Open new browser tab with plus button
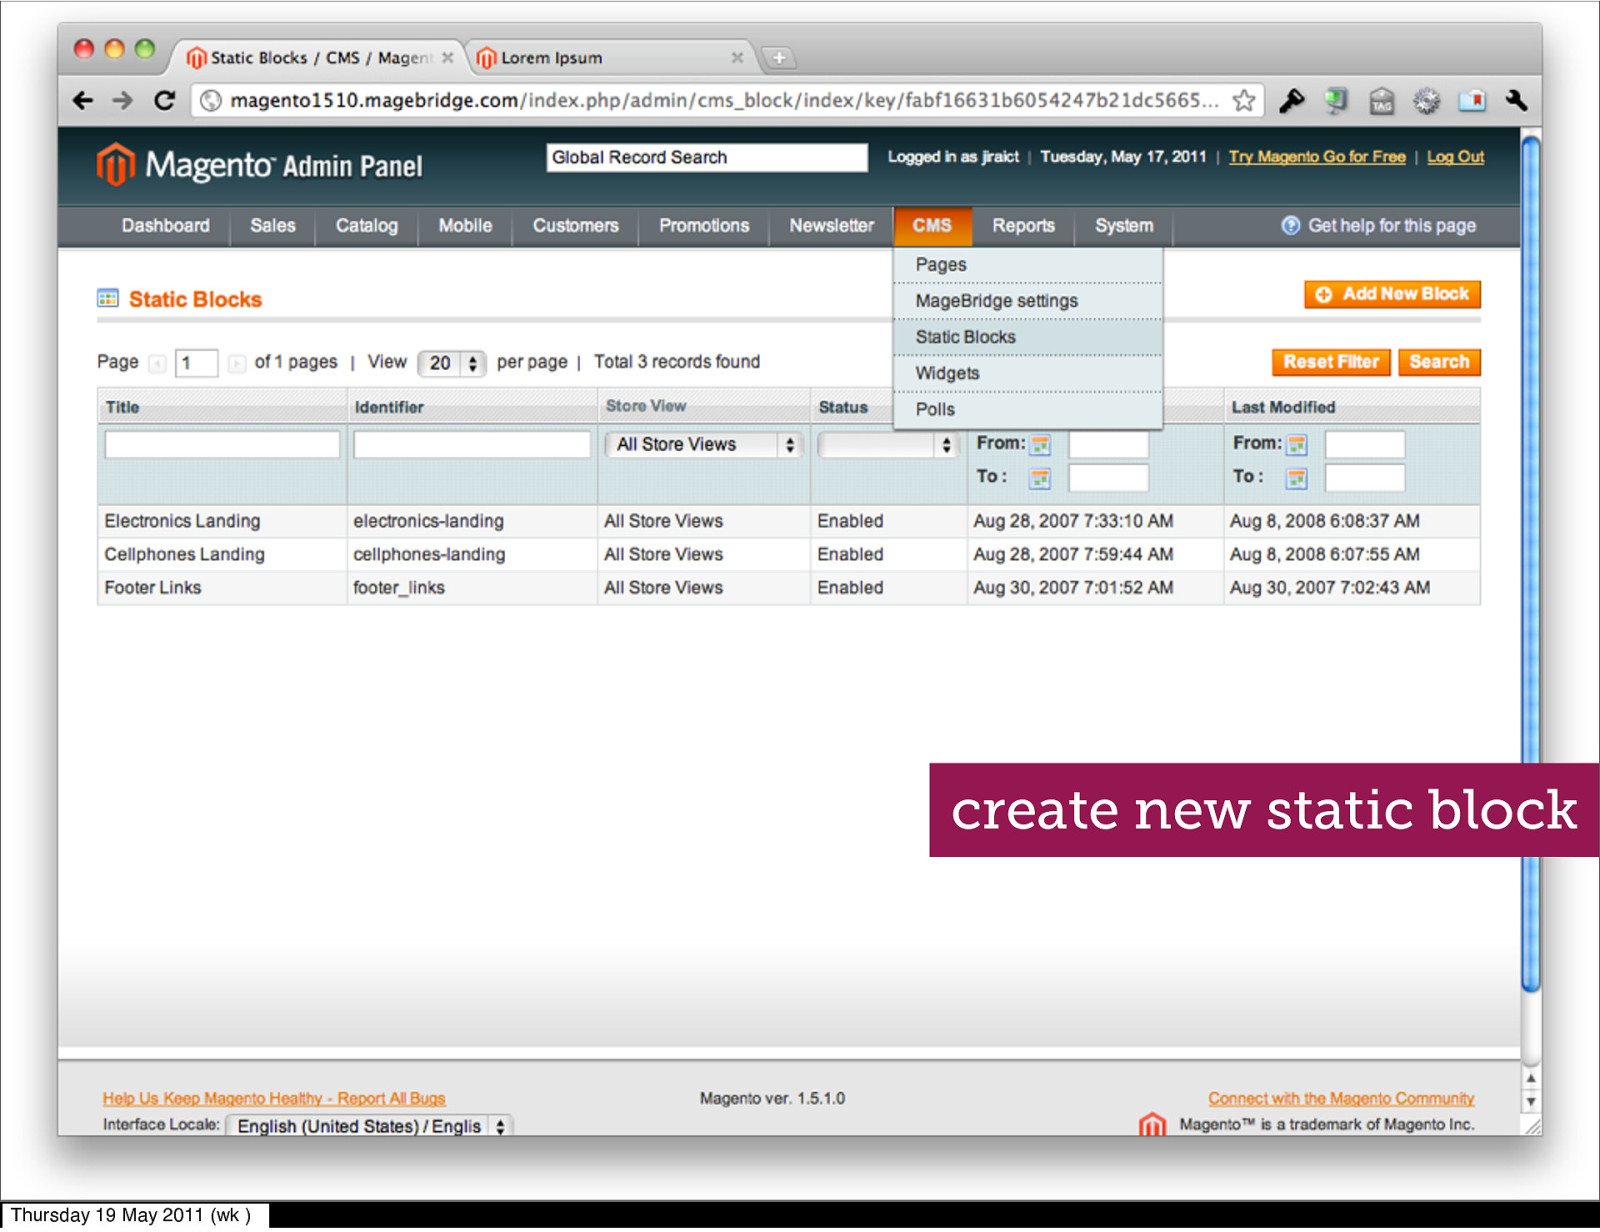The image size is (1600, 1232). [x=779, y=58]
